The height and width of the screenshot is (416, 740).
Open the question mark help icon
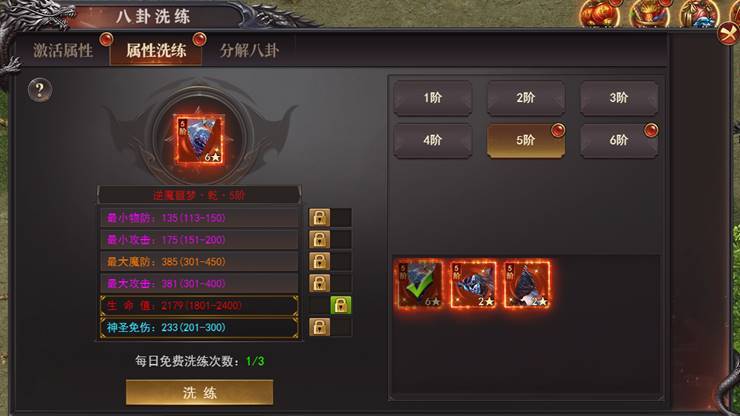pos(40,89)
